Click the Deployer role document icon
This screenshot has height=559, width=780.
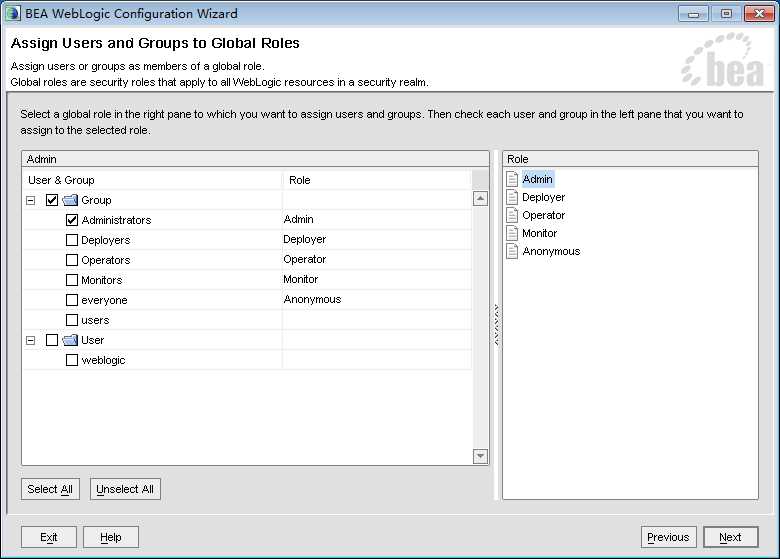point(512,197)
